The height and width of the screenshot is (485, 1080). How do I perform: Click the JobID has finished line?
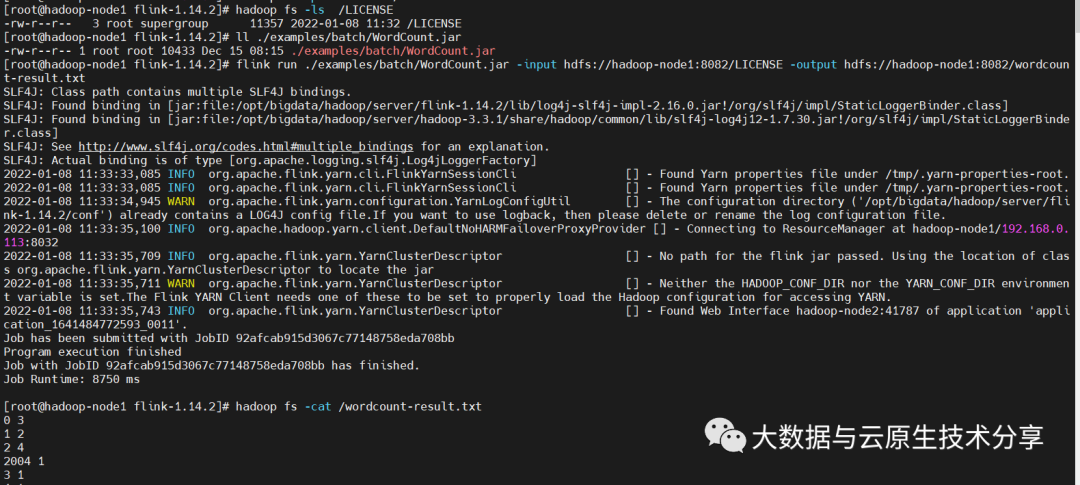pyautogui.click(x=211, y=366)
